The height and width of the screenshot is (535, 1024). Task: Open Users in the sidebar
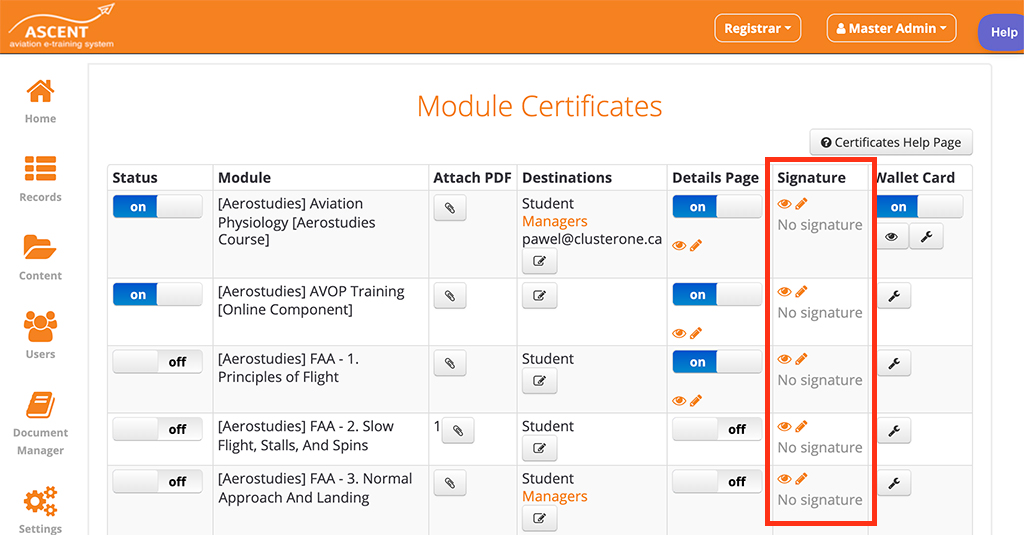[x=40, y=336]
